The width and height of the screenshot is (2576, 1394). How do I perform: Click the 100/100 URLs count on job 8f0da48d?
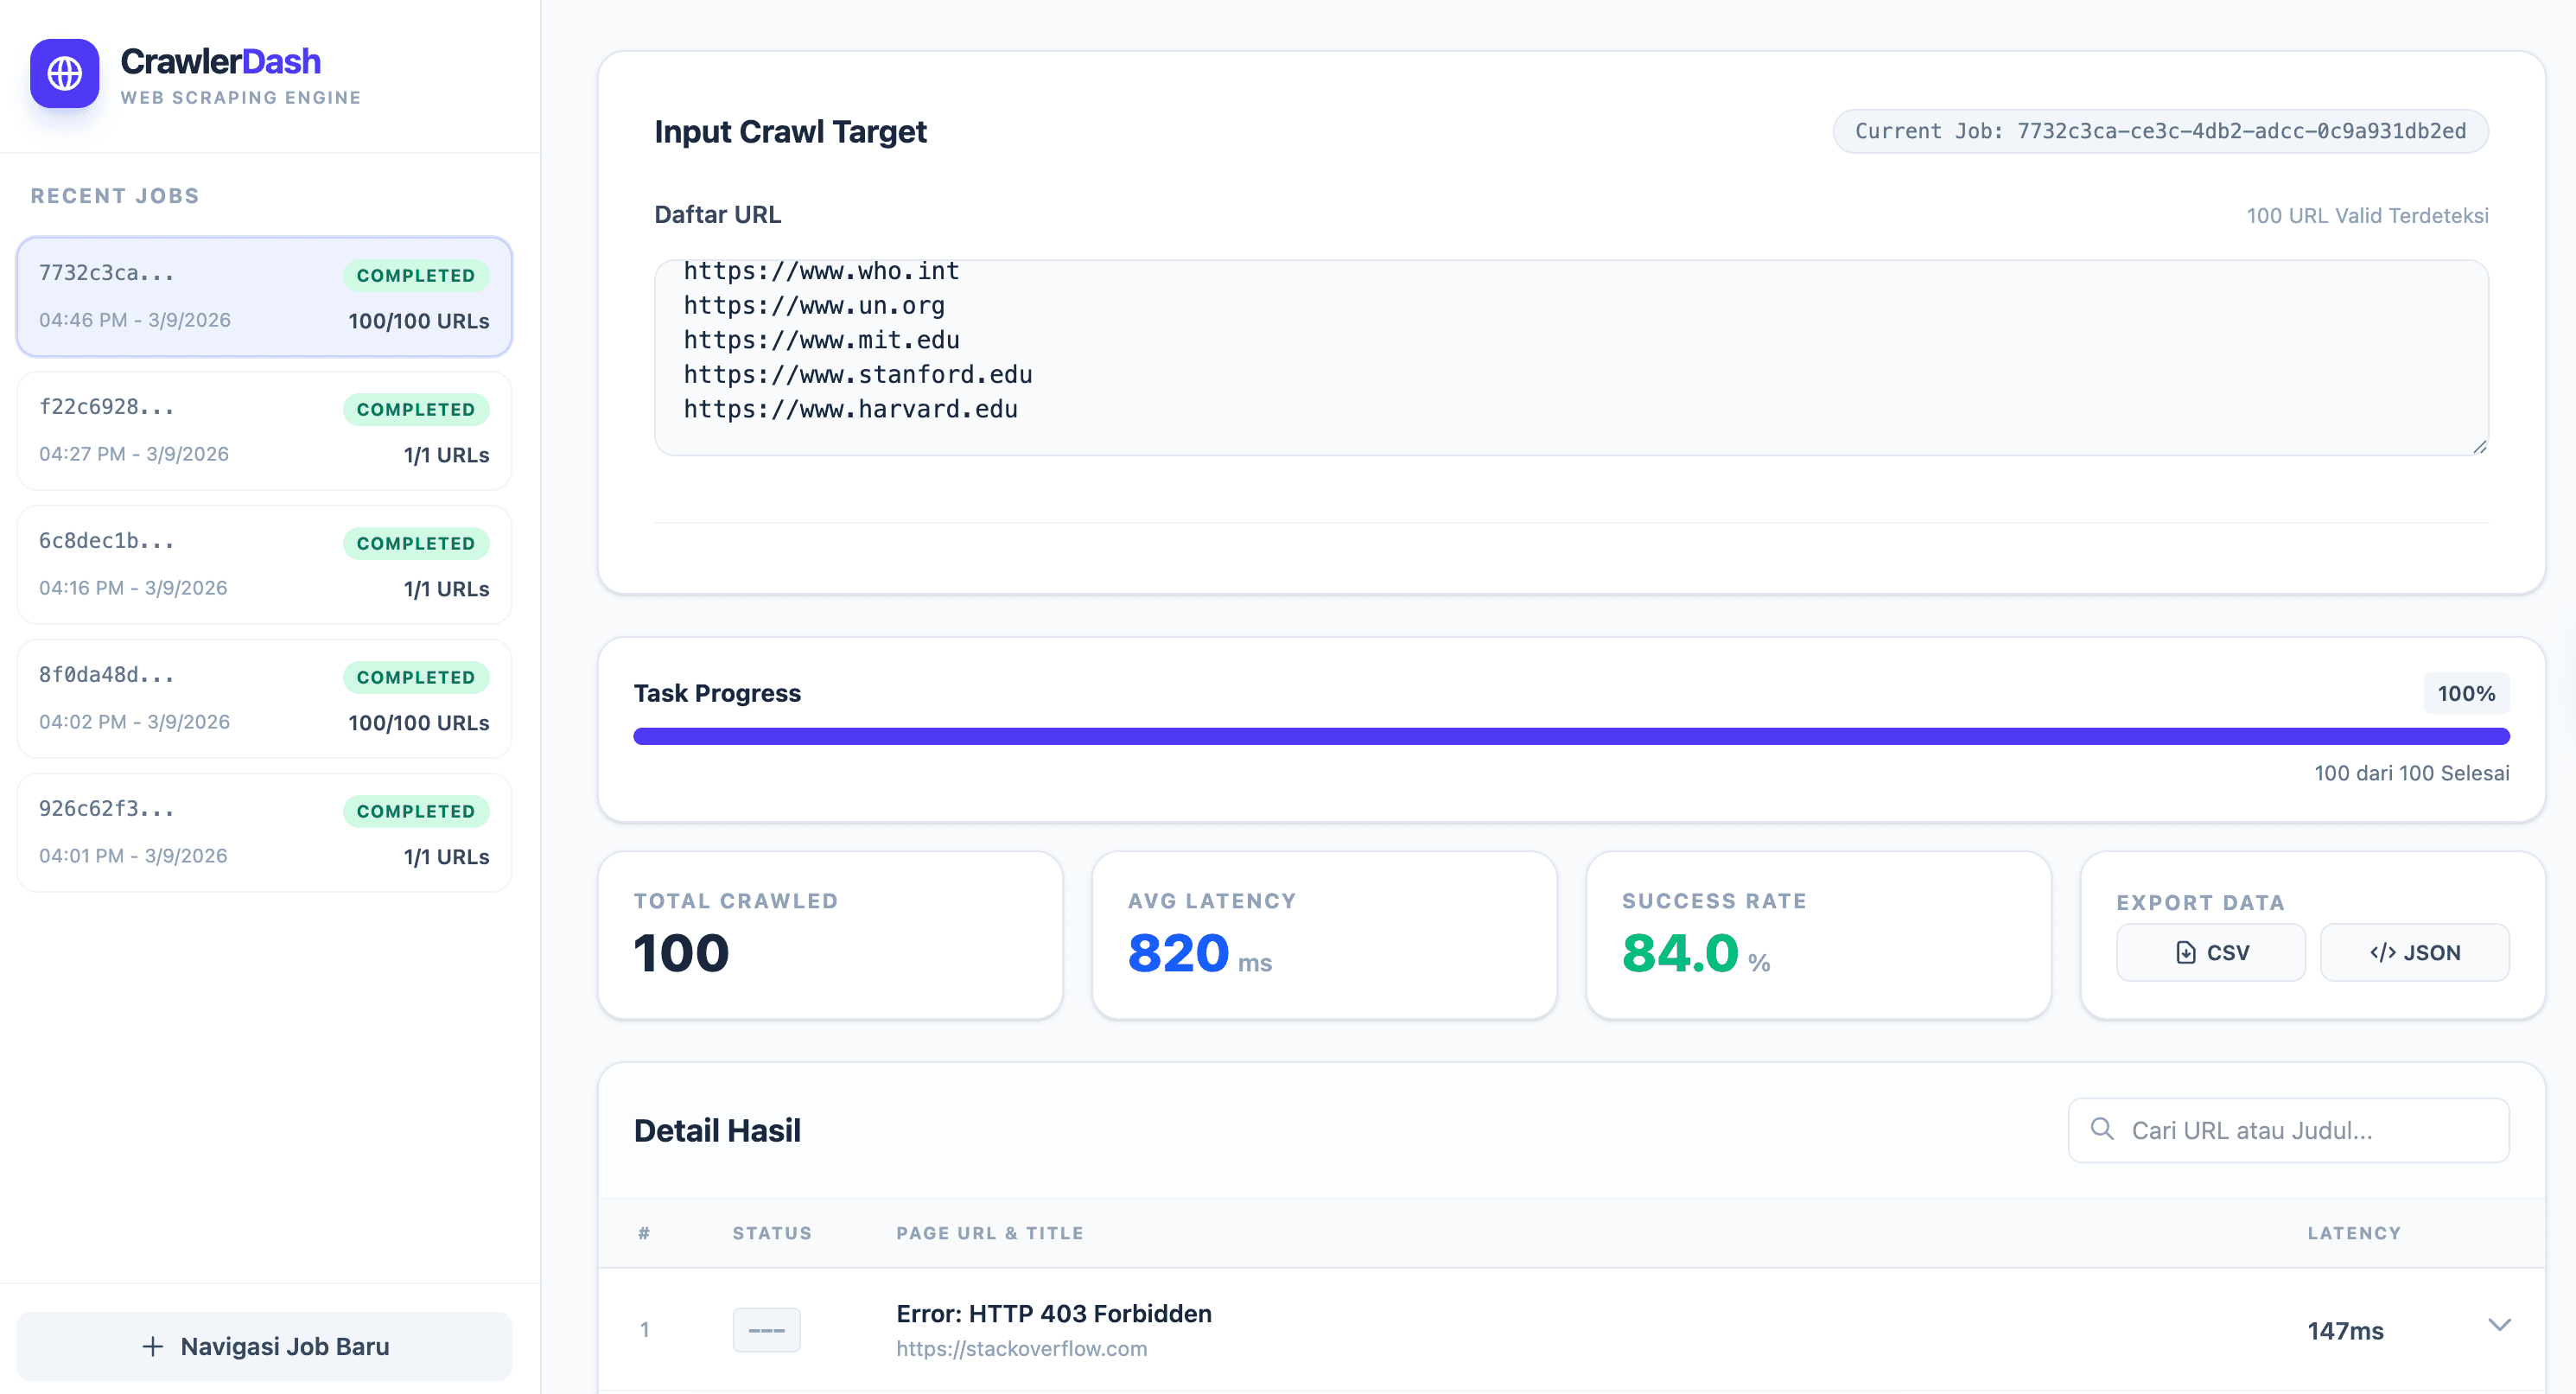418,723
